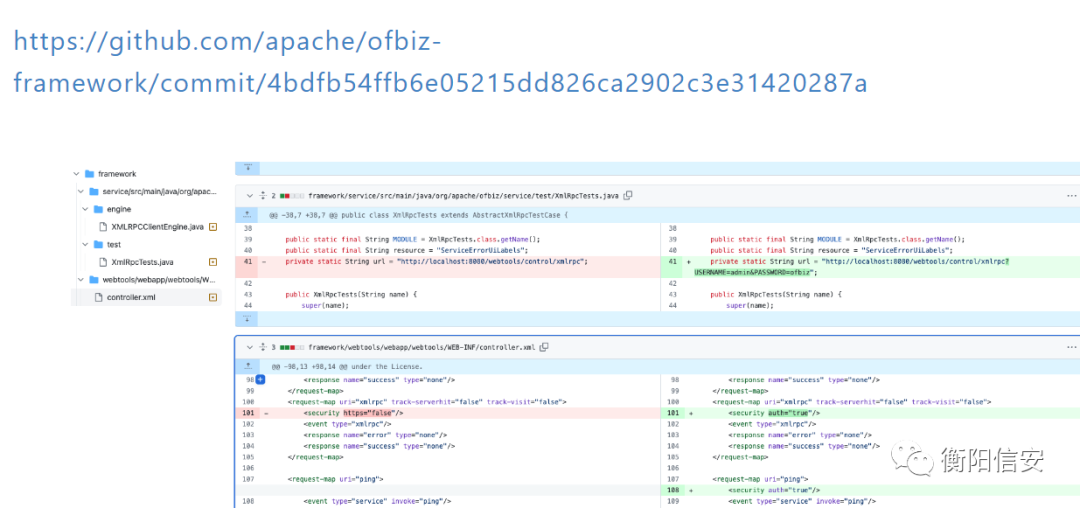Select controller.xml in the file tree
Screen dimensions: 1080x508
[x=129, y=297]
